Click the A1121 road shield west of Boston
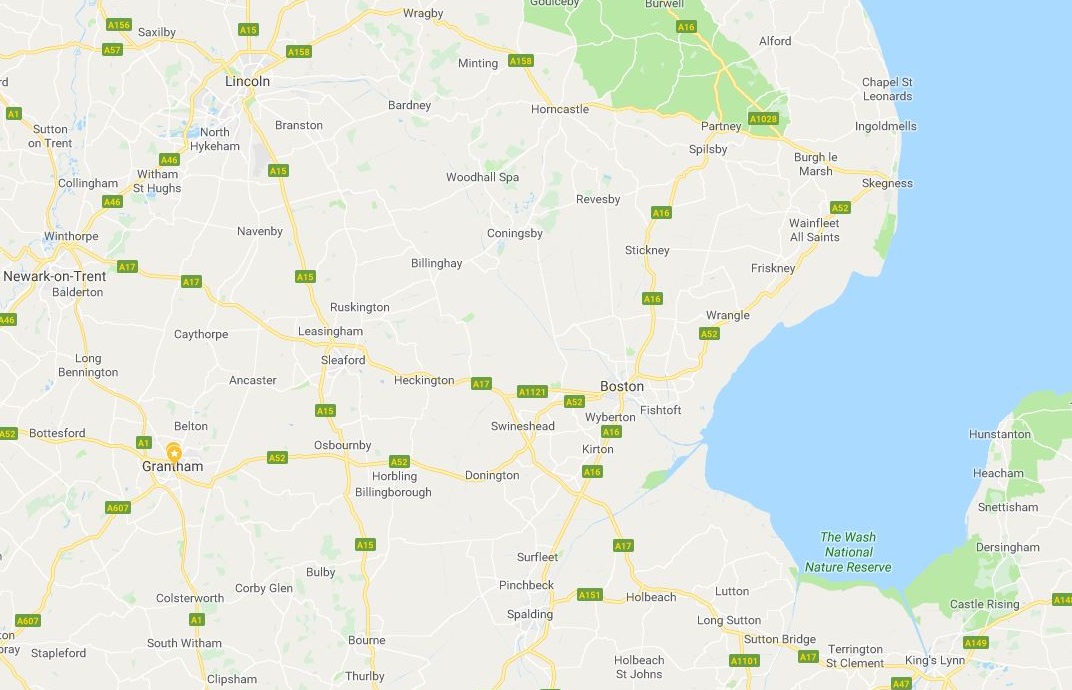 point(532,392)
